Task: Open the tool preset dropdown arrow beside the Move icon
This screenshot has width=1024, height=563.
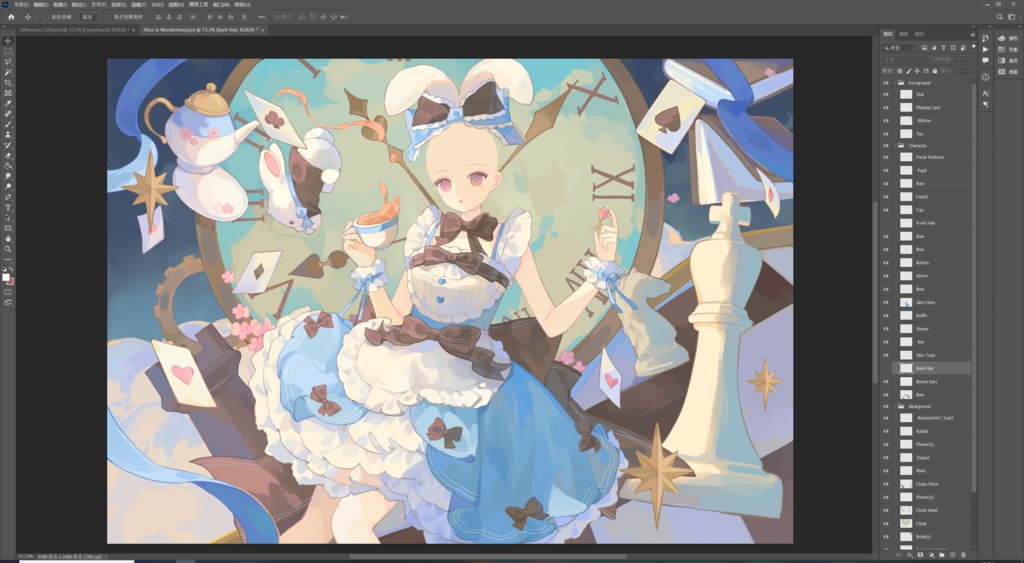Action: click(x=36, y=17)
